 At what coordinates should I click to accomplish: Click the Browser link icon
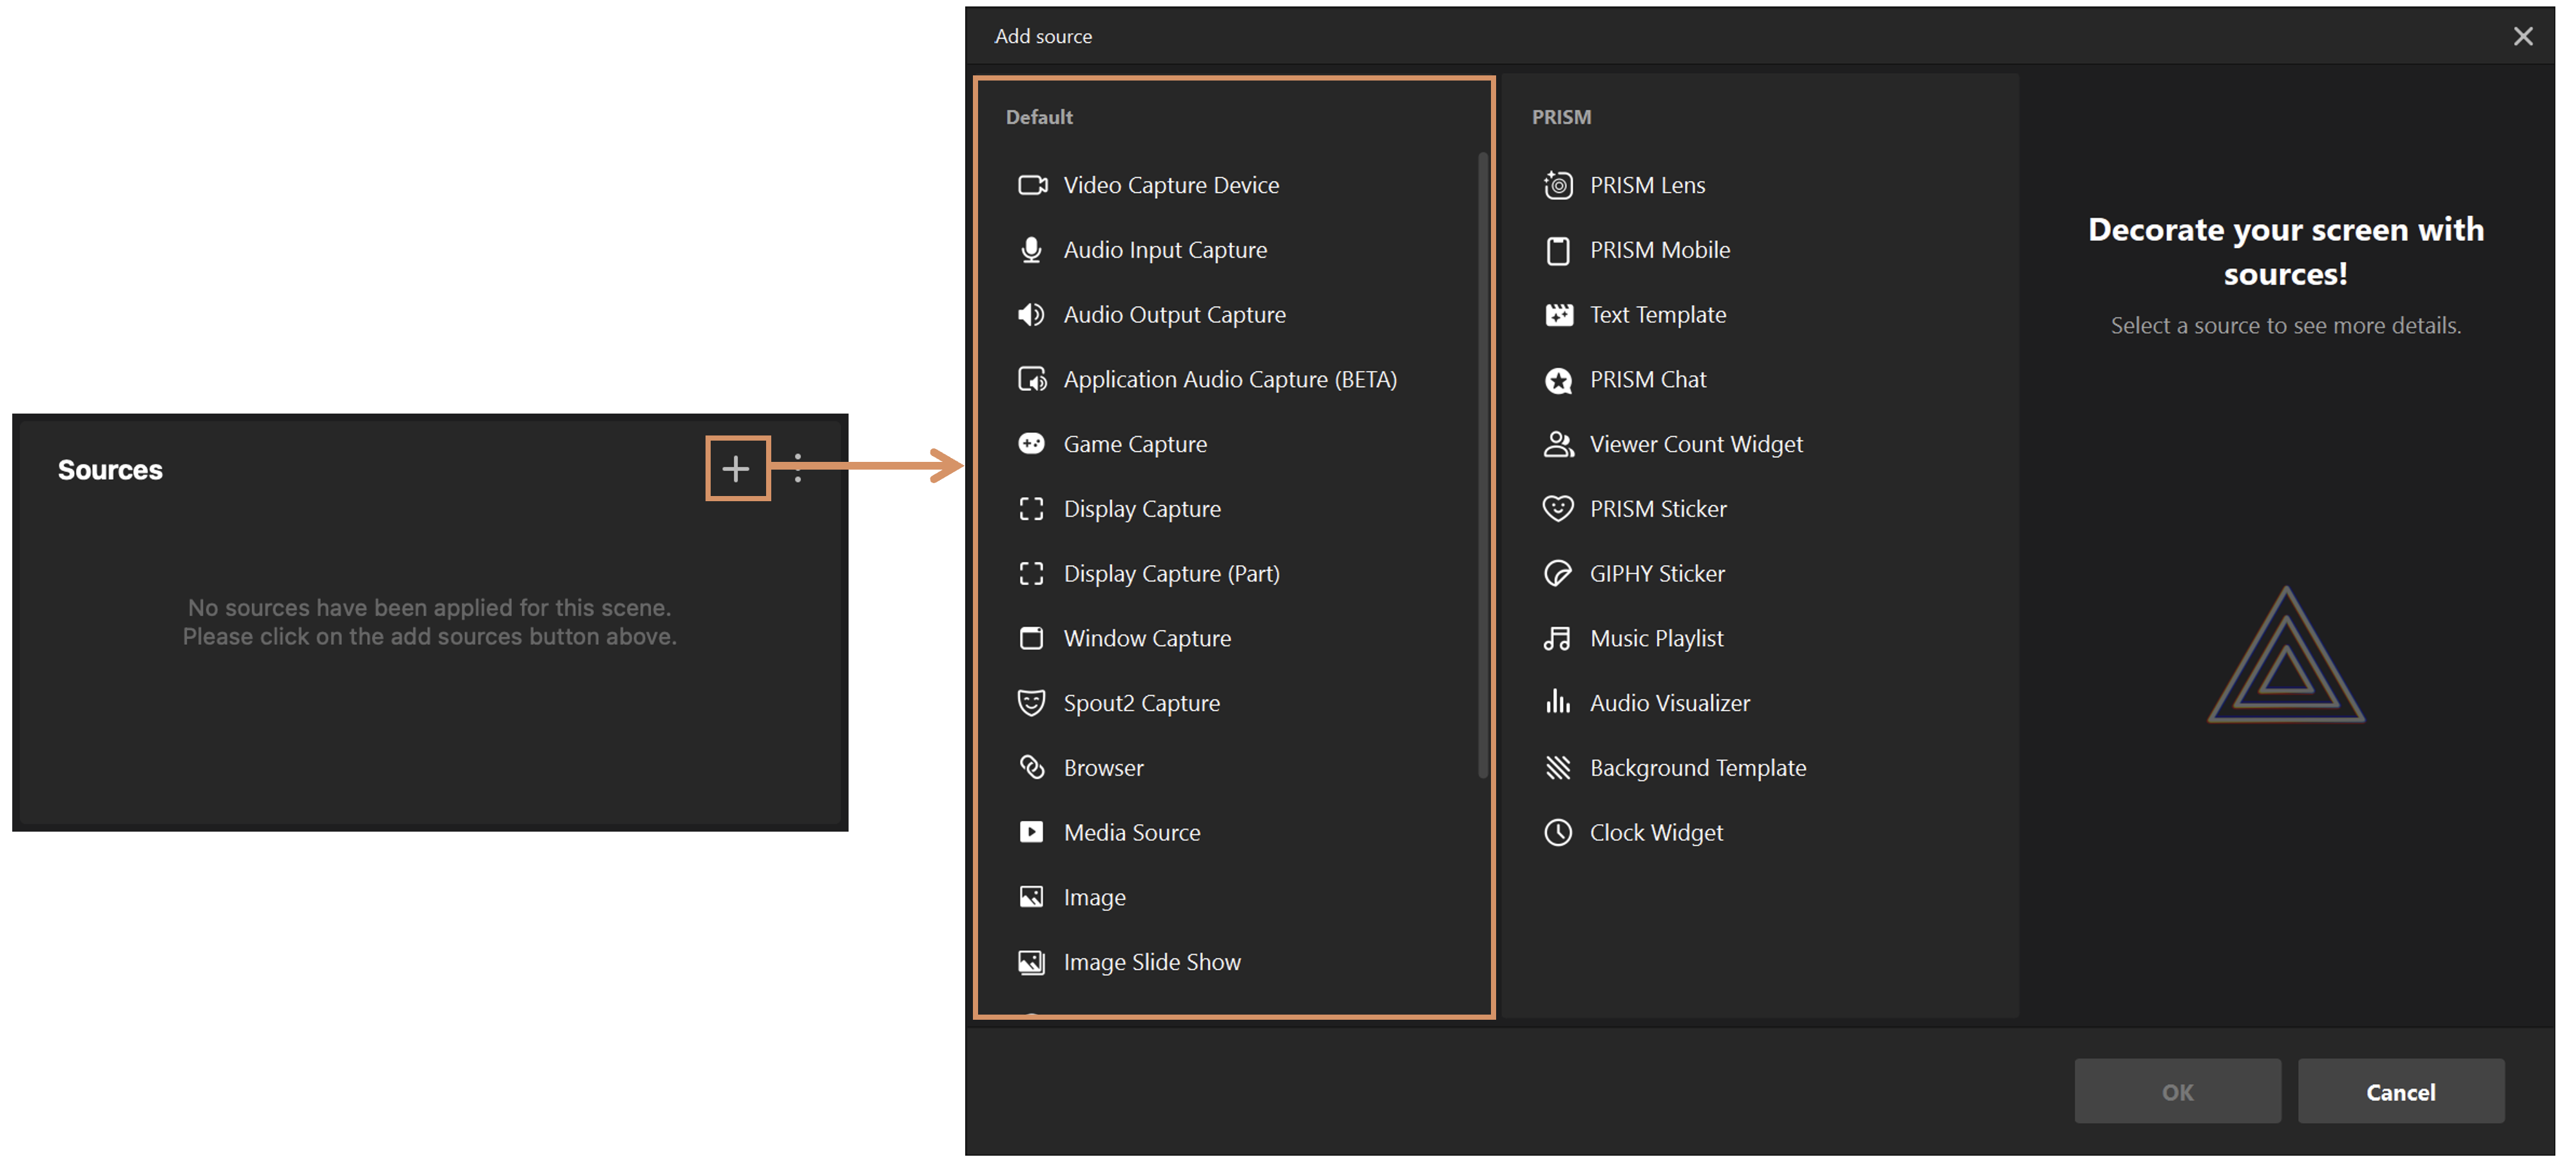pos(1031,768)
